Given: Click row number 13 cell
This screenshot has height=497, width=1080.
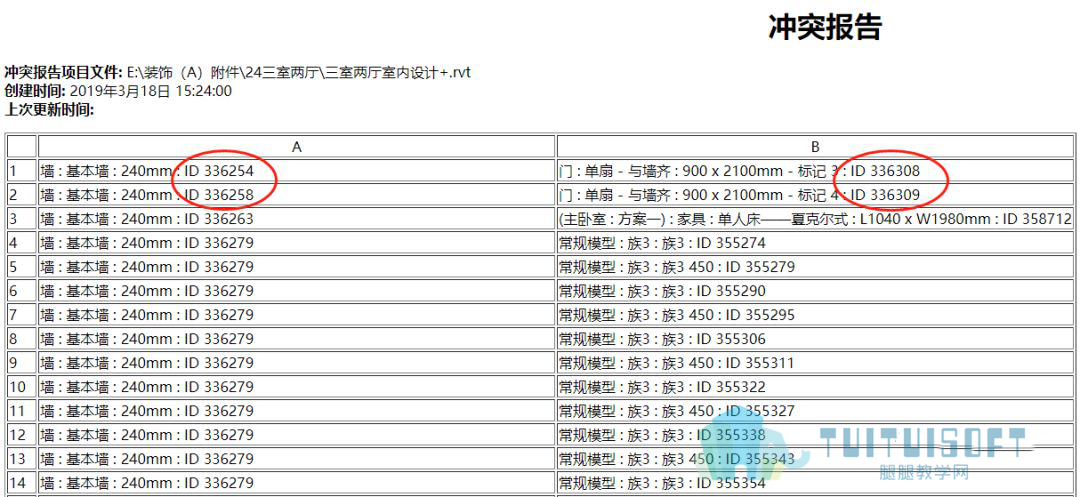Looking at the screenshot, I should click(21, 459).
